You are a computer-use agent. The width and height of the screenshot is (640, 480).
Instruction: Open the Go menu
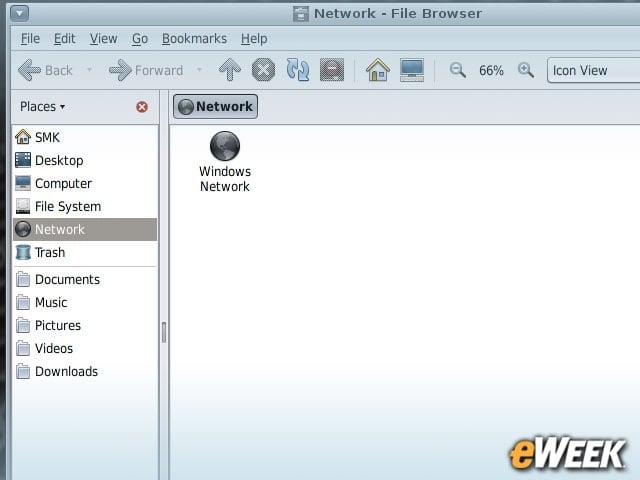(140, 39)
